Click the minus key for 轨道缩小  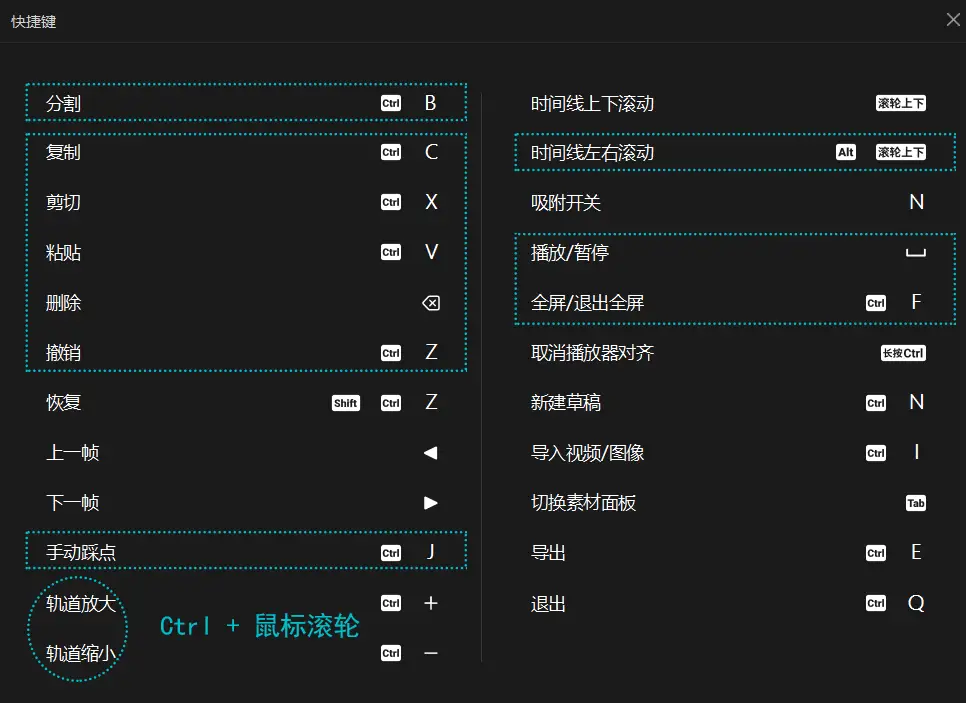click(431, 653)
